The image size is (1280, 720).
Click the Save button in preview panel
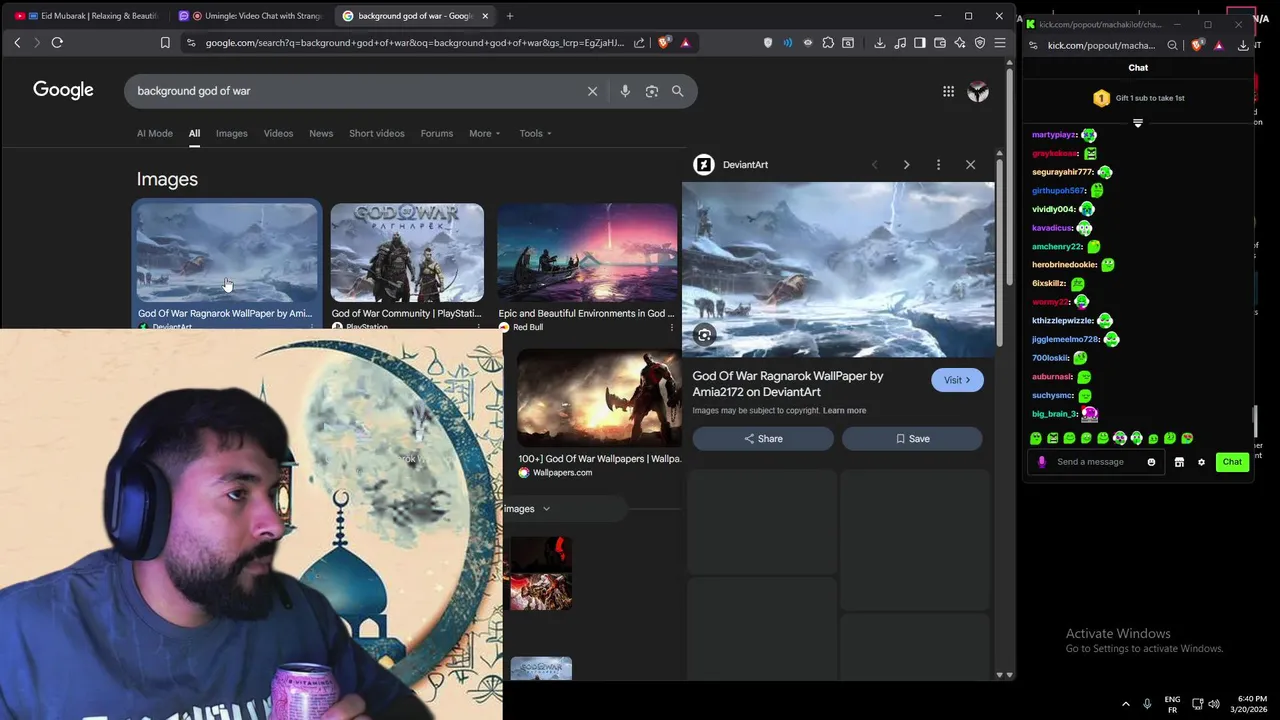pos(912,439)
